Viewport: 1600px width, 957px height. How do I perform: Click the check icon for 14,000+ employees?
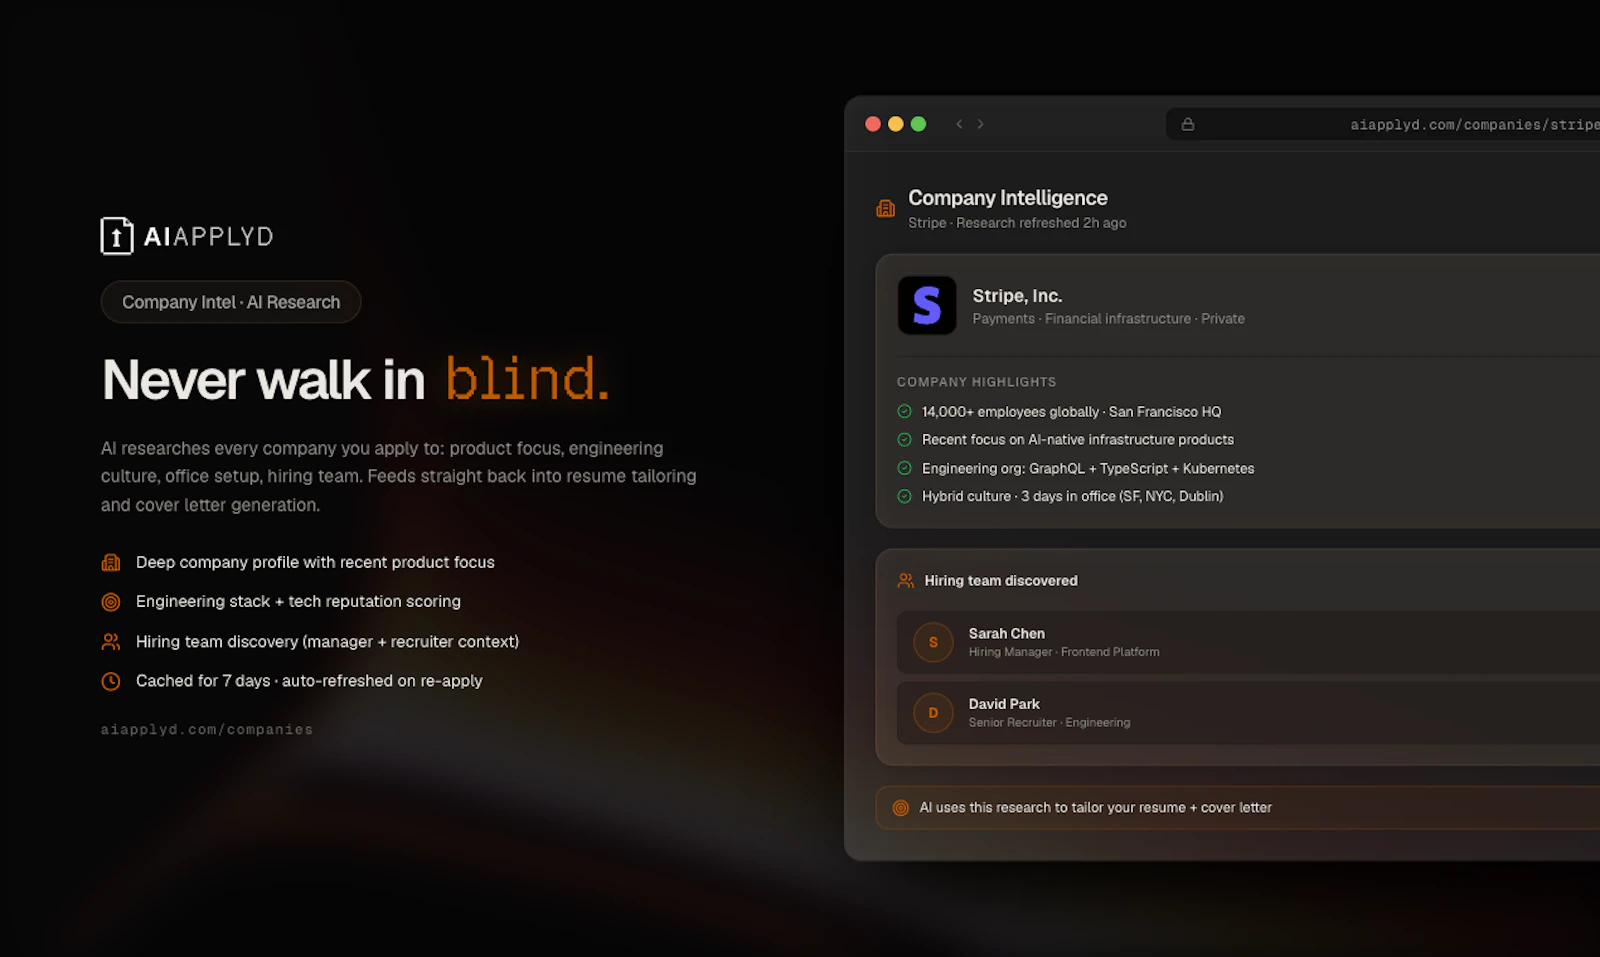click(904, 411)
